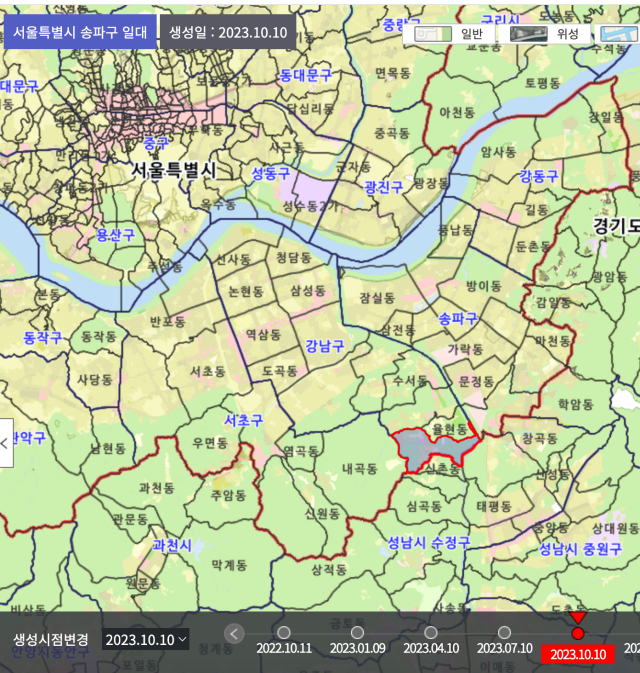Click the 서초동 neighborhood label
Image resolution: width=640 pixels, height=673 pixels.
(208, 371)
